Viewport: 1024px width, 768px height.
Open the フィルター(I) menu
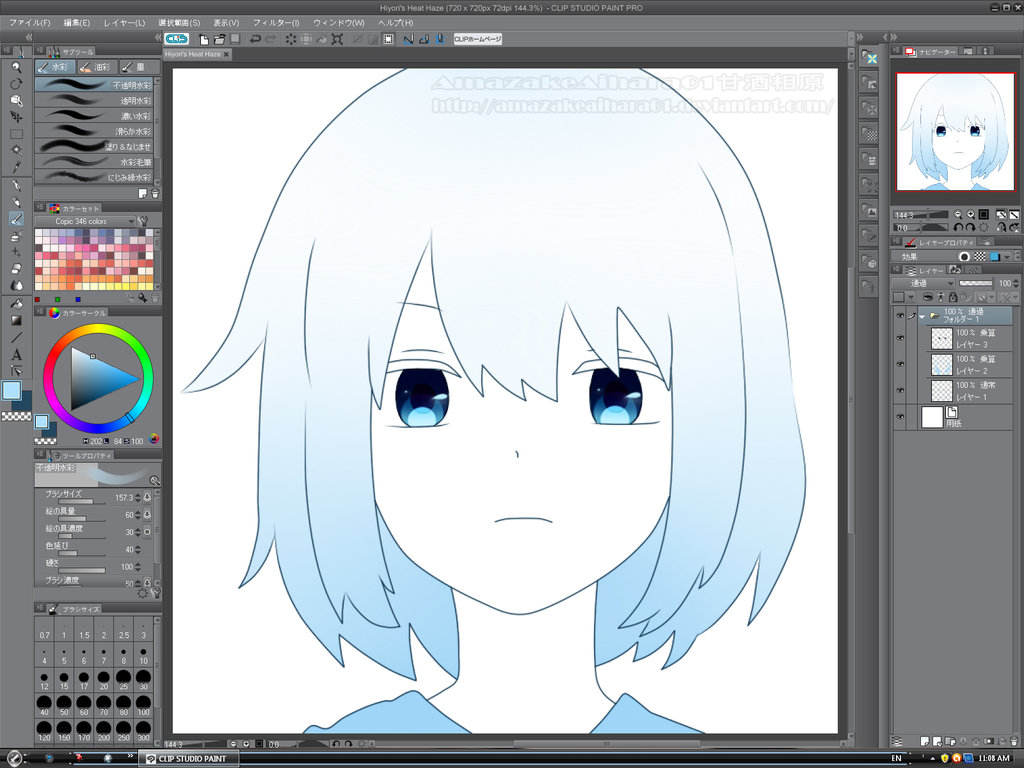[x=275, y=22]
